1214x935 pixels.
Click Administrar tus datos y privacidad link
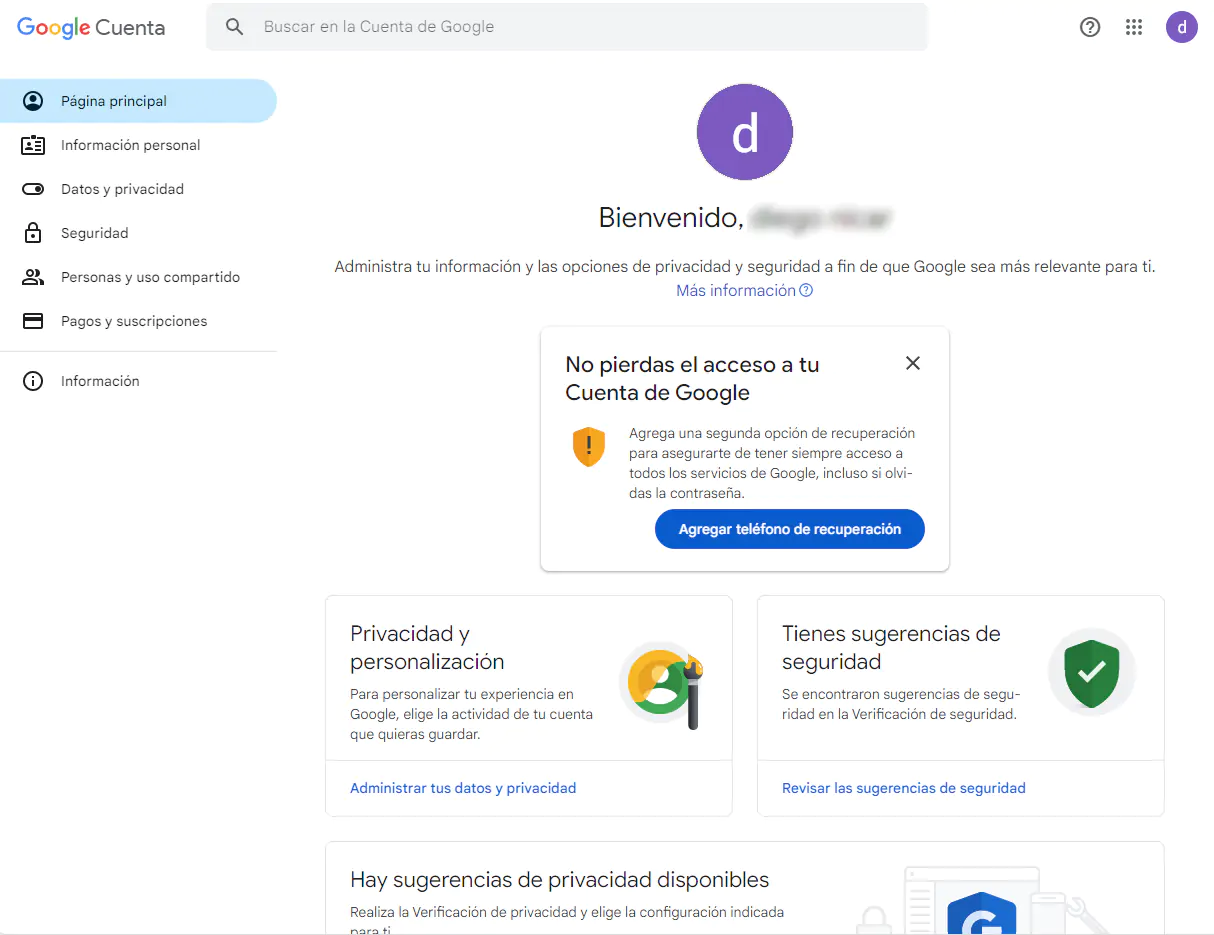click(463, 788)
